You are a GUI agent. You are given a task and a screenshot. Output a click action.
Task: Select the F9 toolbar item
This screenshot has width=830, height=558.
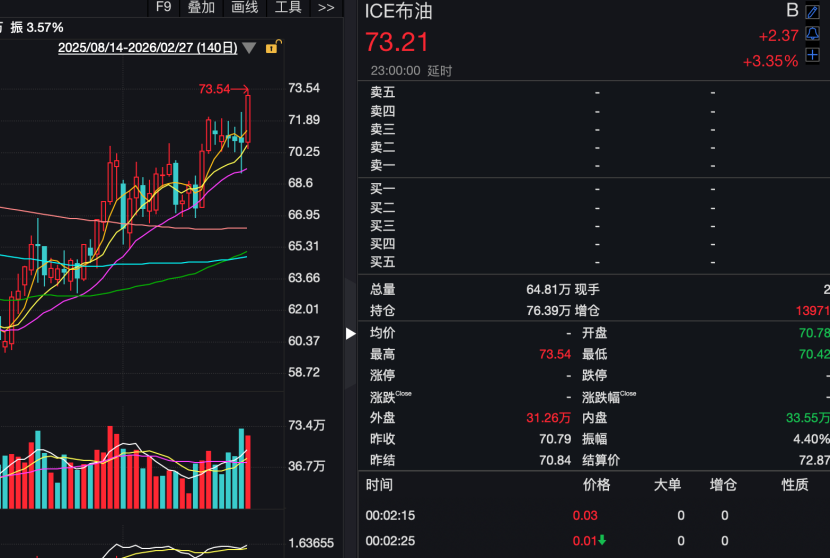click(x=164, y=8)
